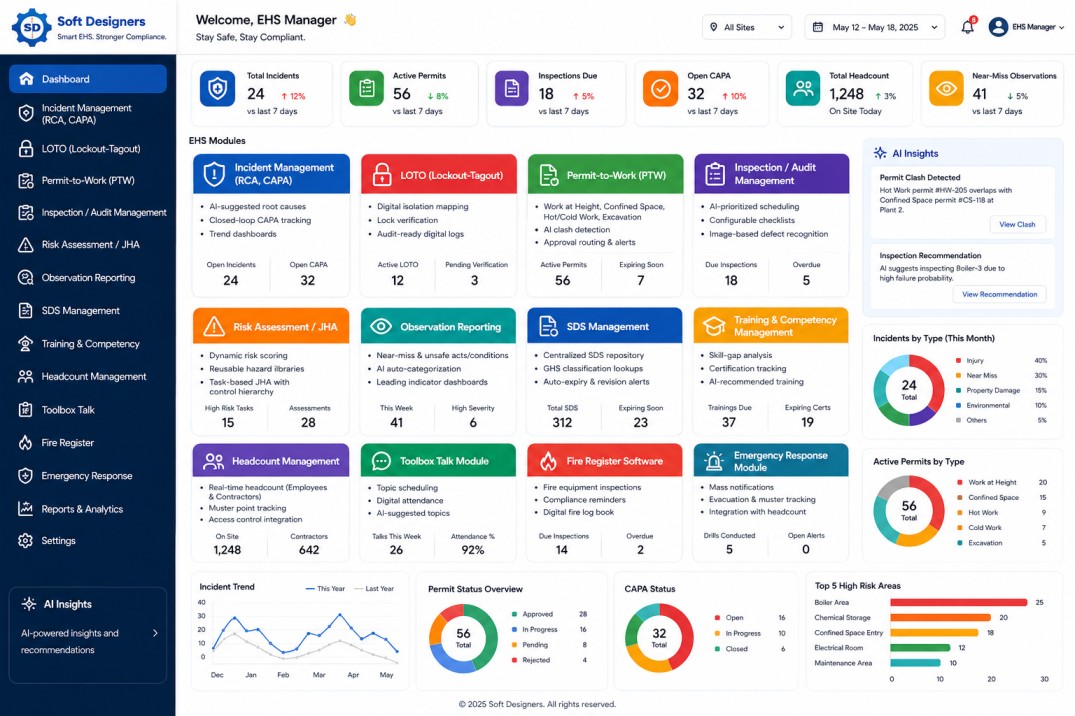Screen dimensions: 1075x716
Task: Click the sidebar Settings gear icon
Action: (x=25, y=540)
